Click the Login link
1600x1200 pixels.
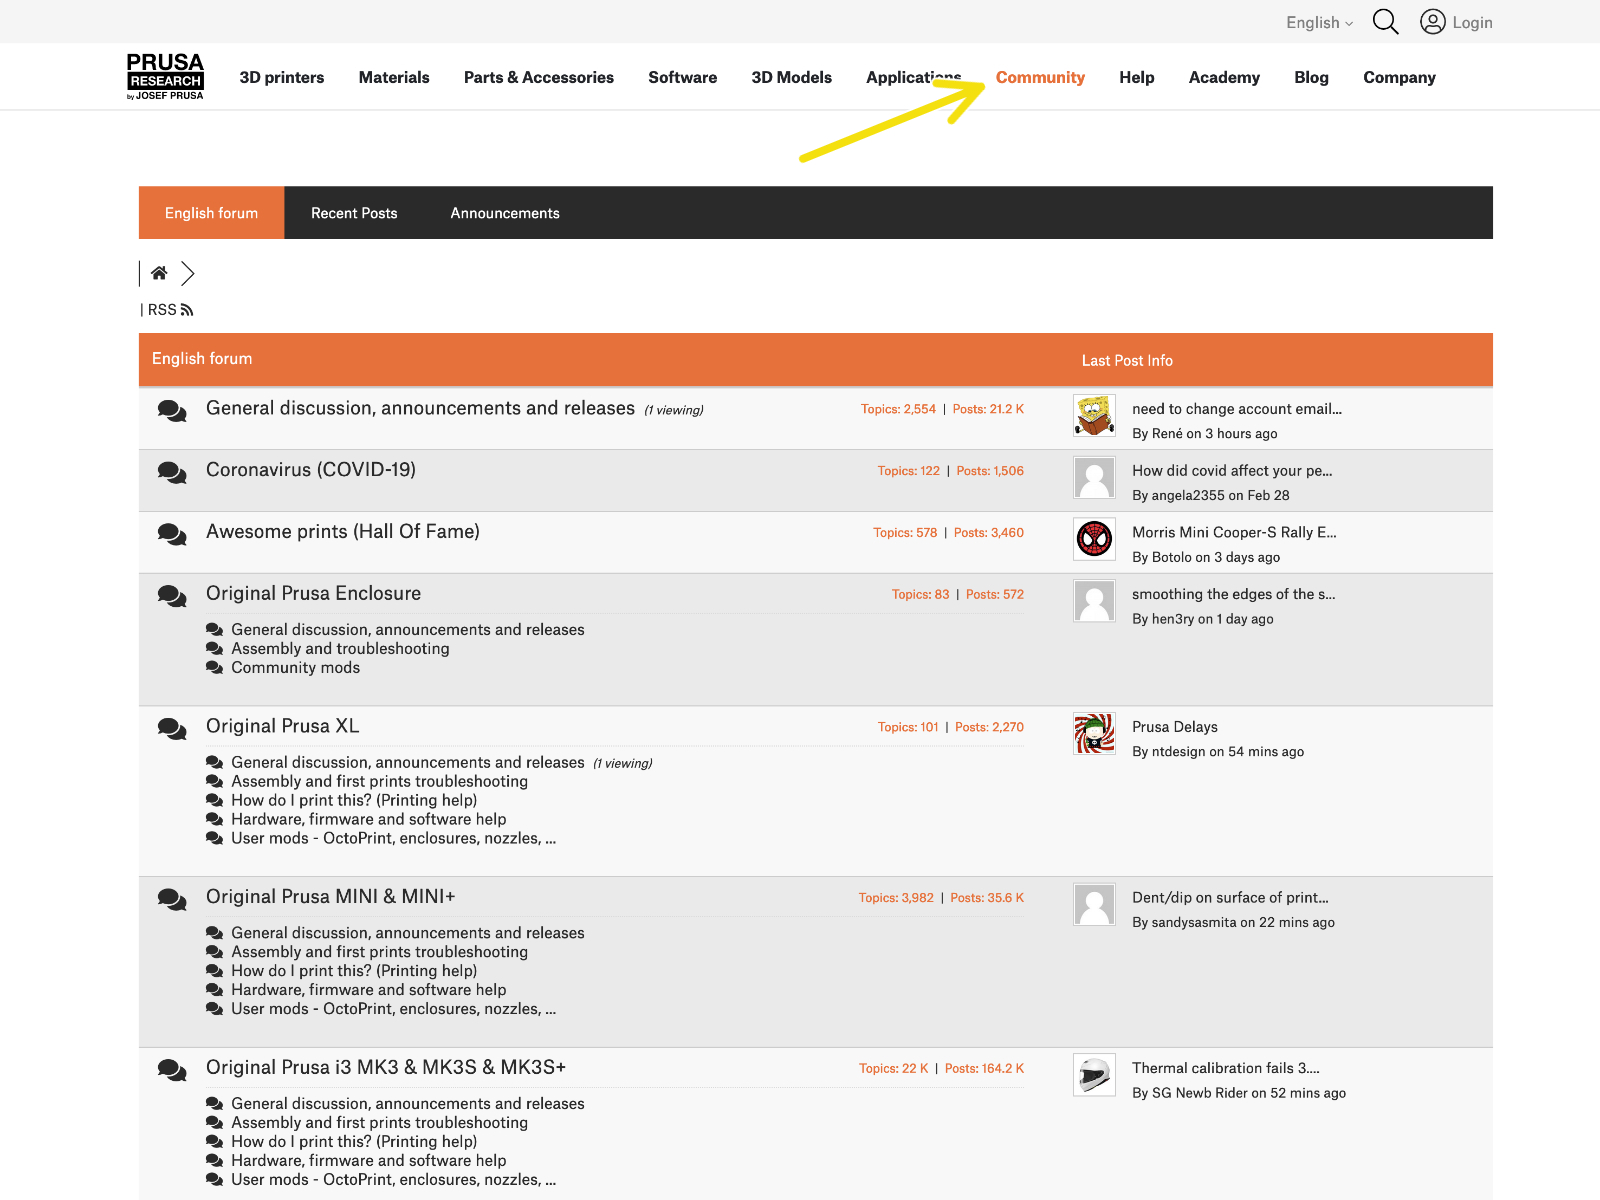point(1472,22)
